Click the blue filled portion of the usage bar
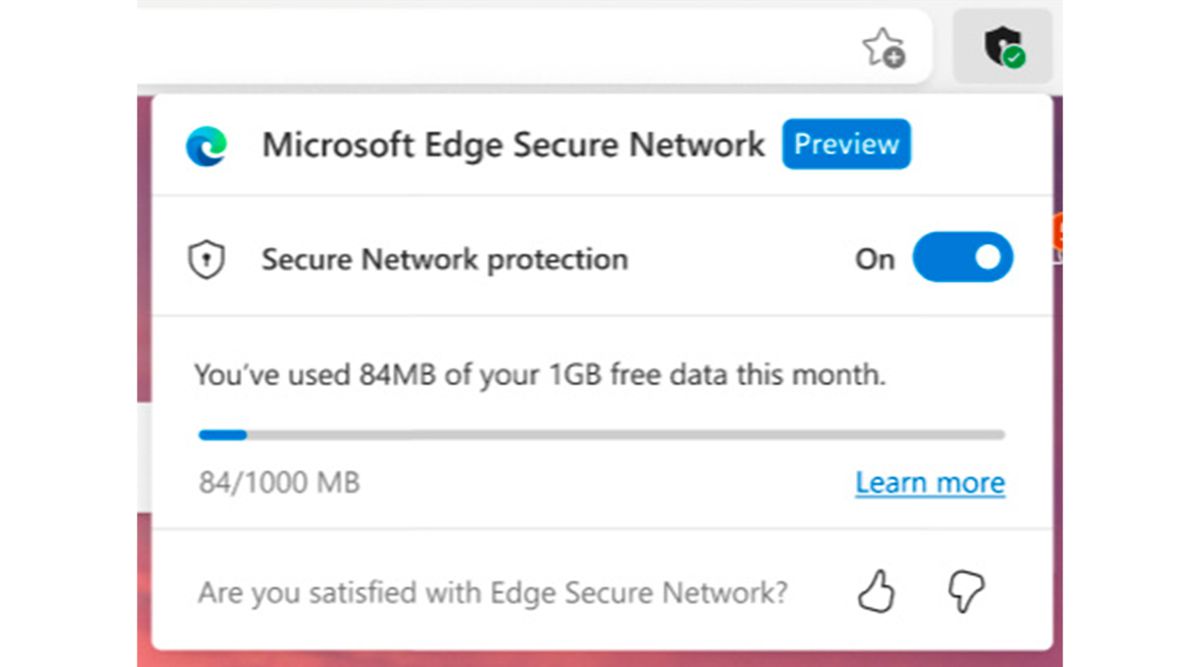The image size is (1200, 667). [x=222, y=434]
